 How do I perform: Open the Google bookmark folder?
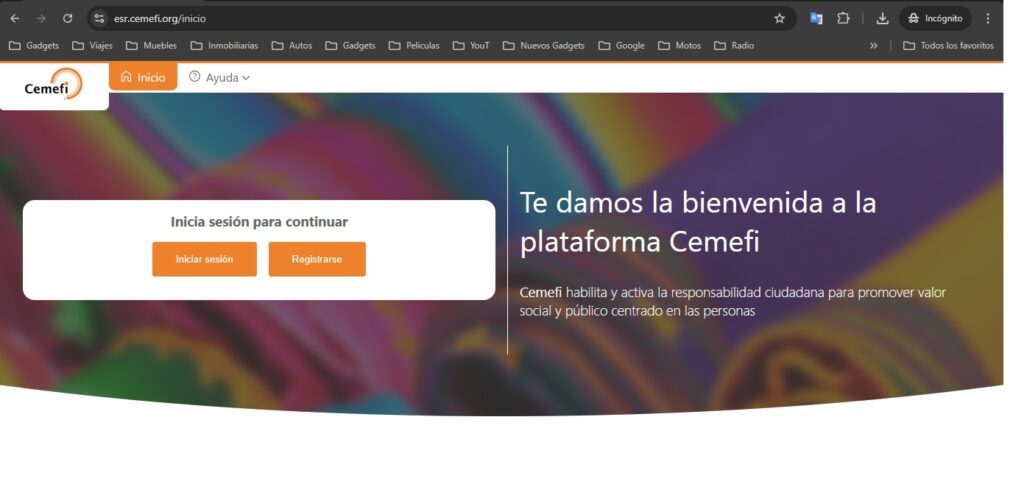coord(622,46)
